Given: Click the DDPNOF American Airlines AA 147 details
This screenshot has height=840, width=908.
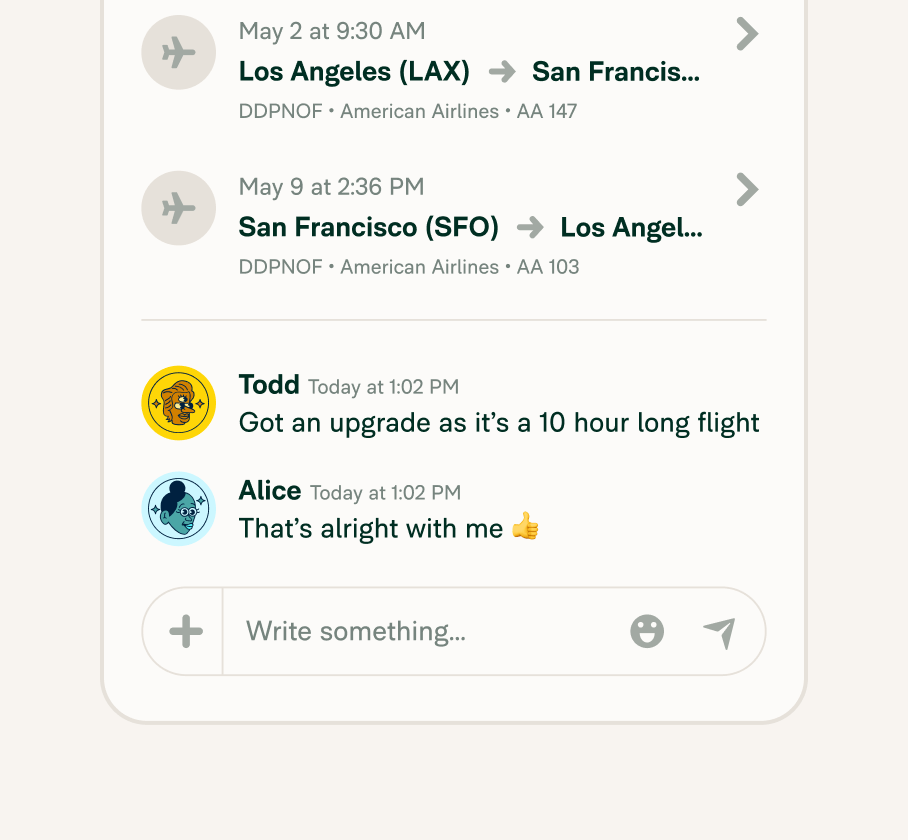Looking at the screenshot, I should coord(408,111).
